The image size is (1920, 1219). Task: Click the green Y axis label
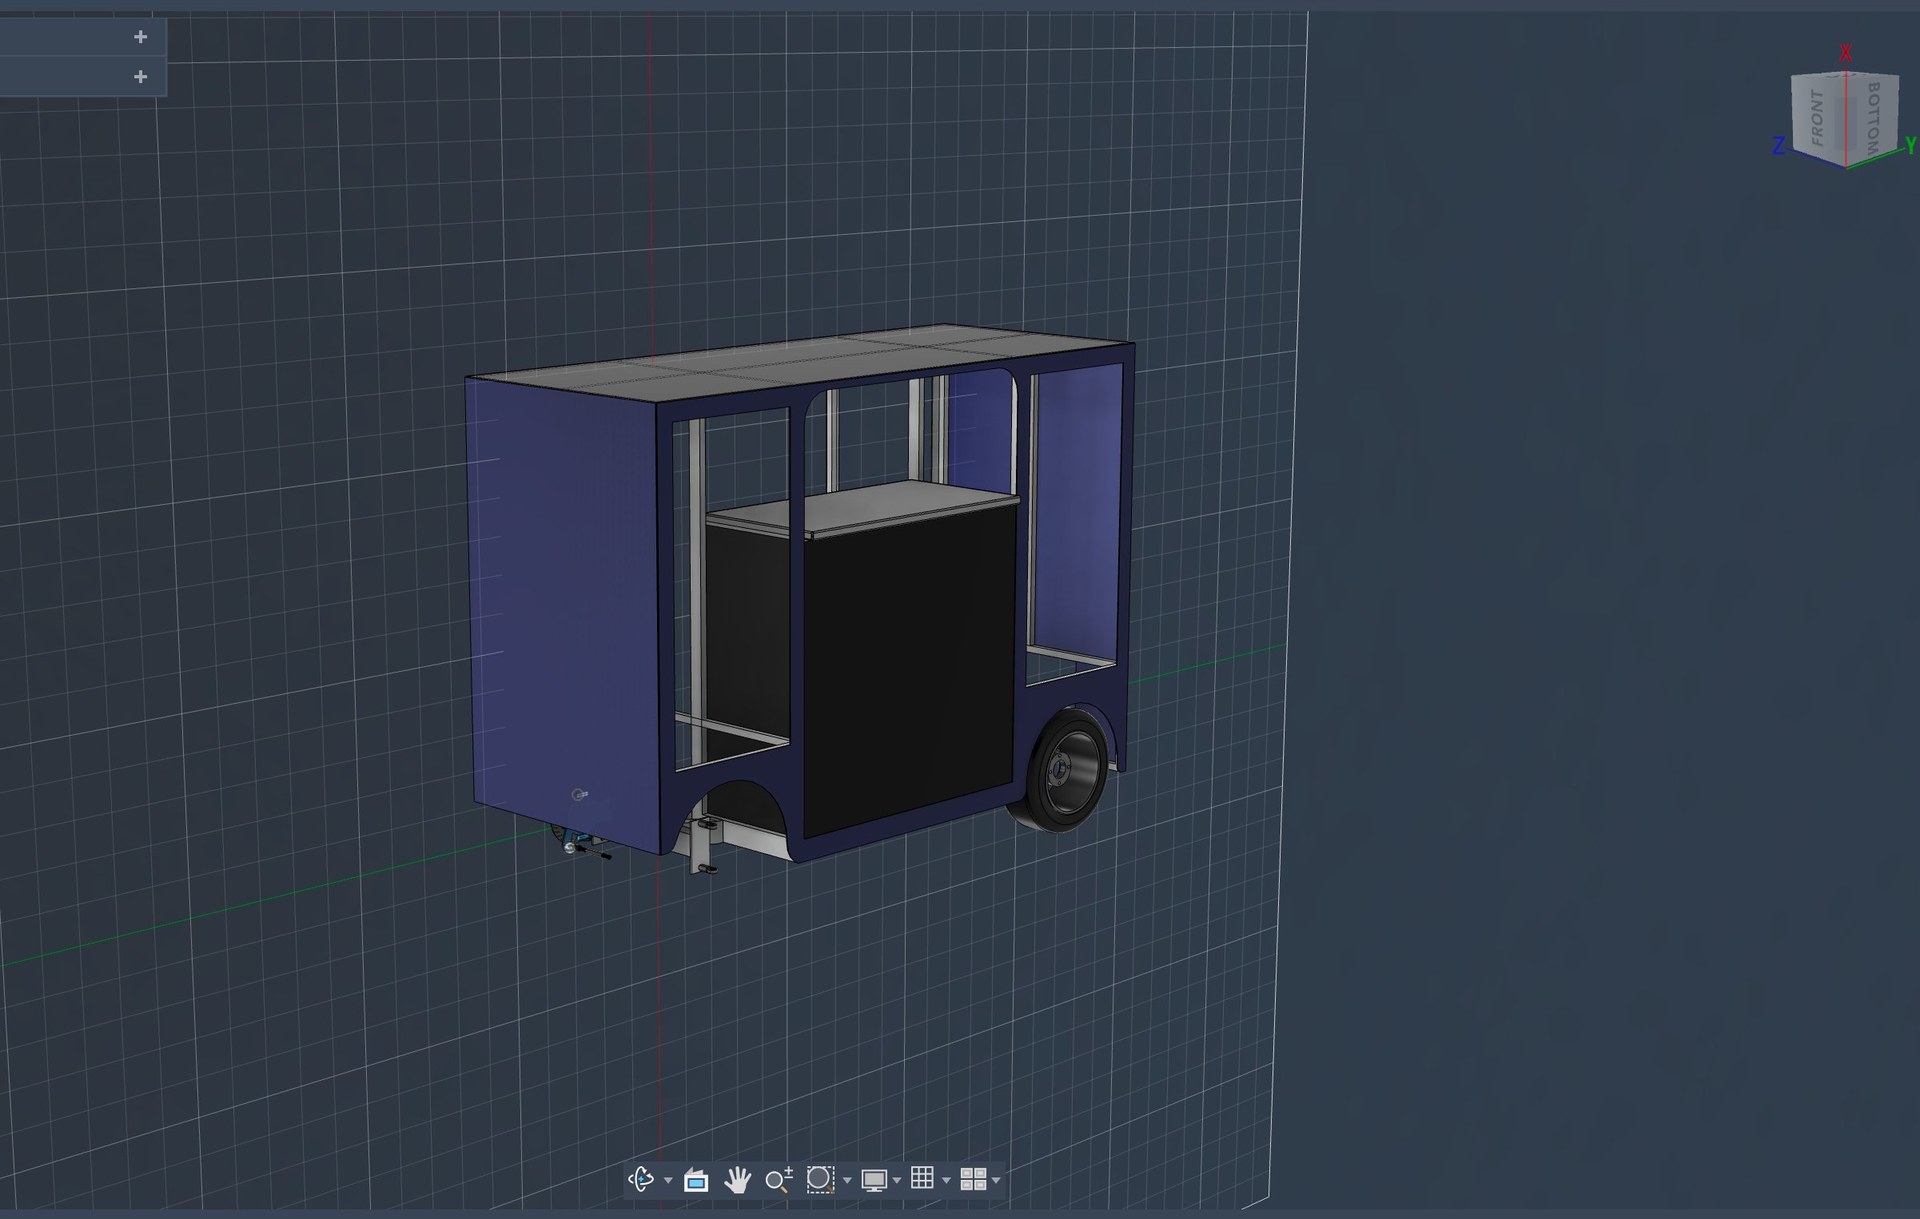click(x=1911, y=146)
